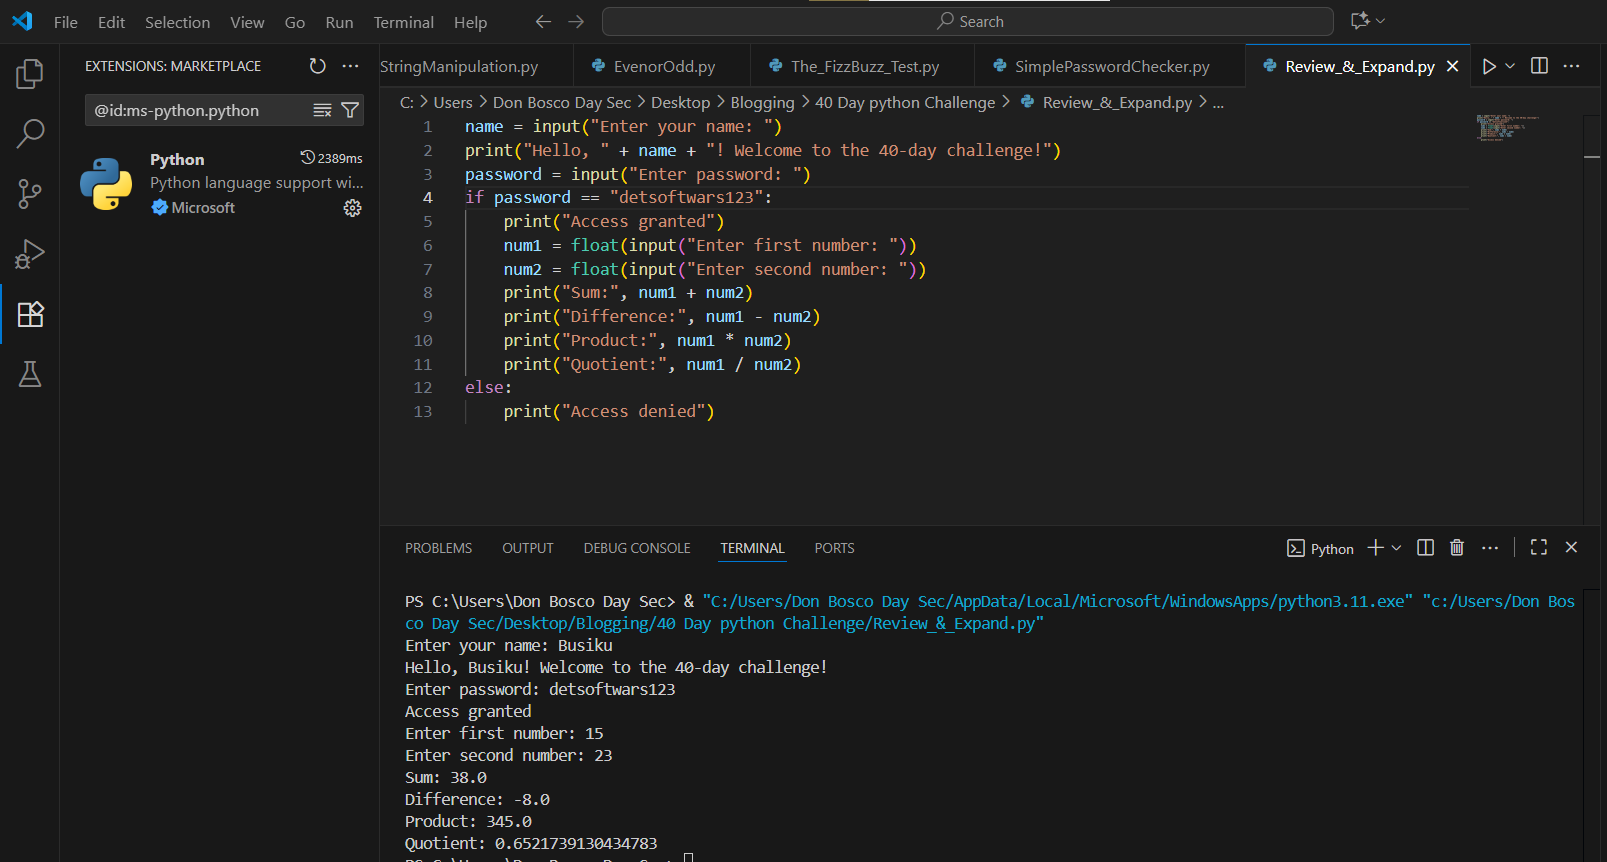Open the Terminal menu in menu bar
Screen dimensions: 1607x862
point(403,22)
